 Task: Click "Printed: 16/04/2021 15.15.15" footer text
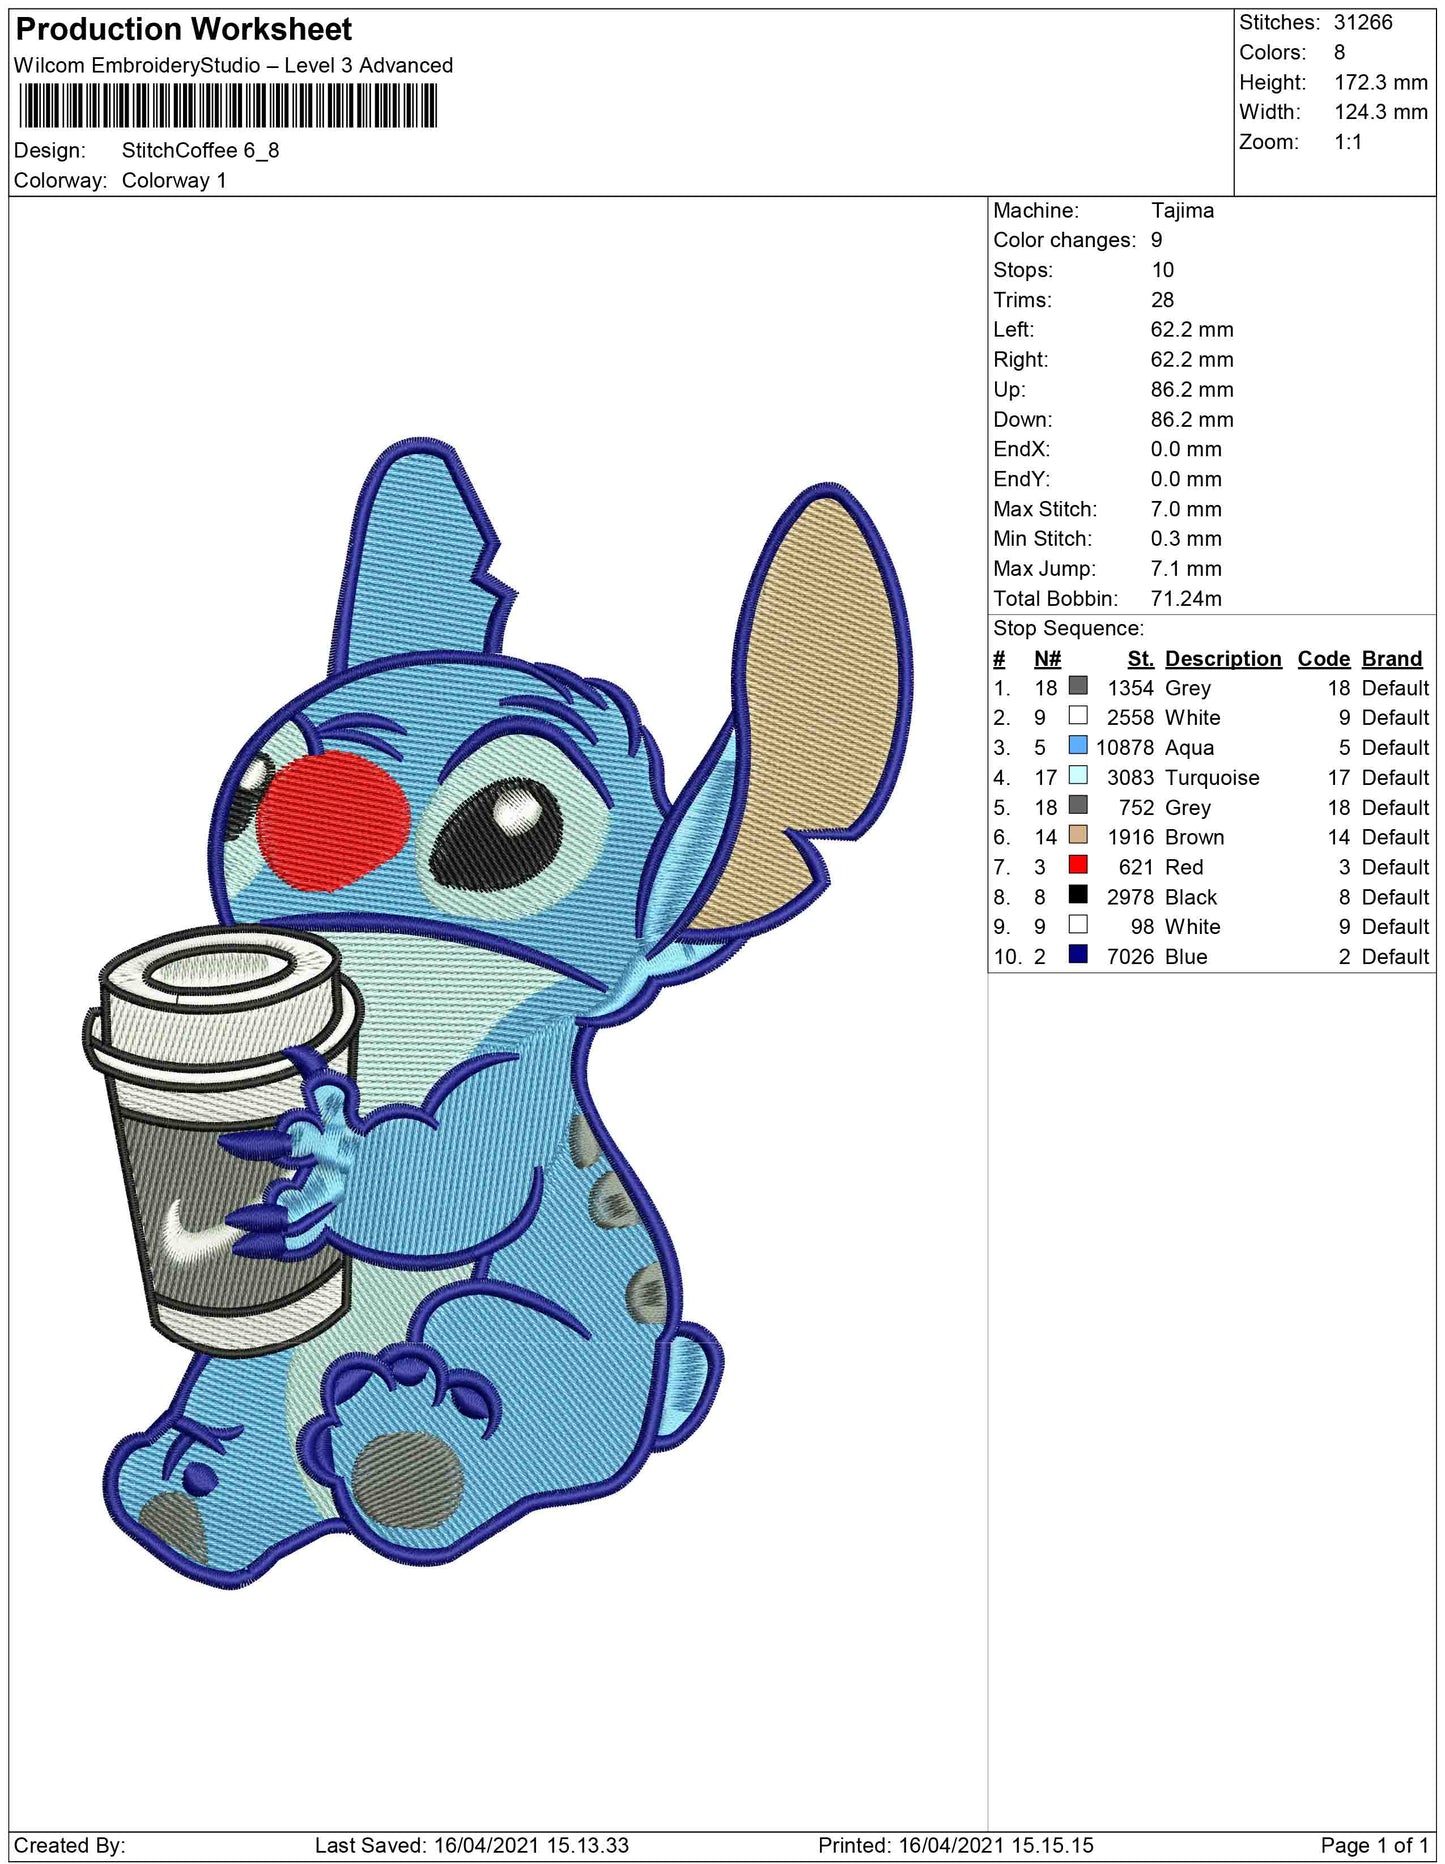[x=955, y=1845]
